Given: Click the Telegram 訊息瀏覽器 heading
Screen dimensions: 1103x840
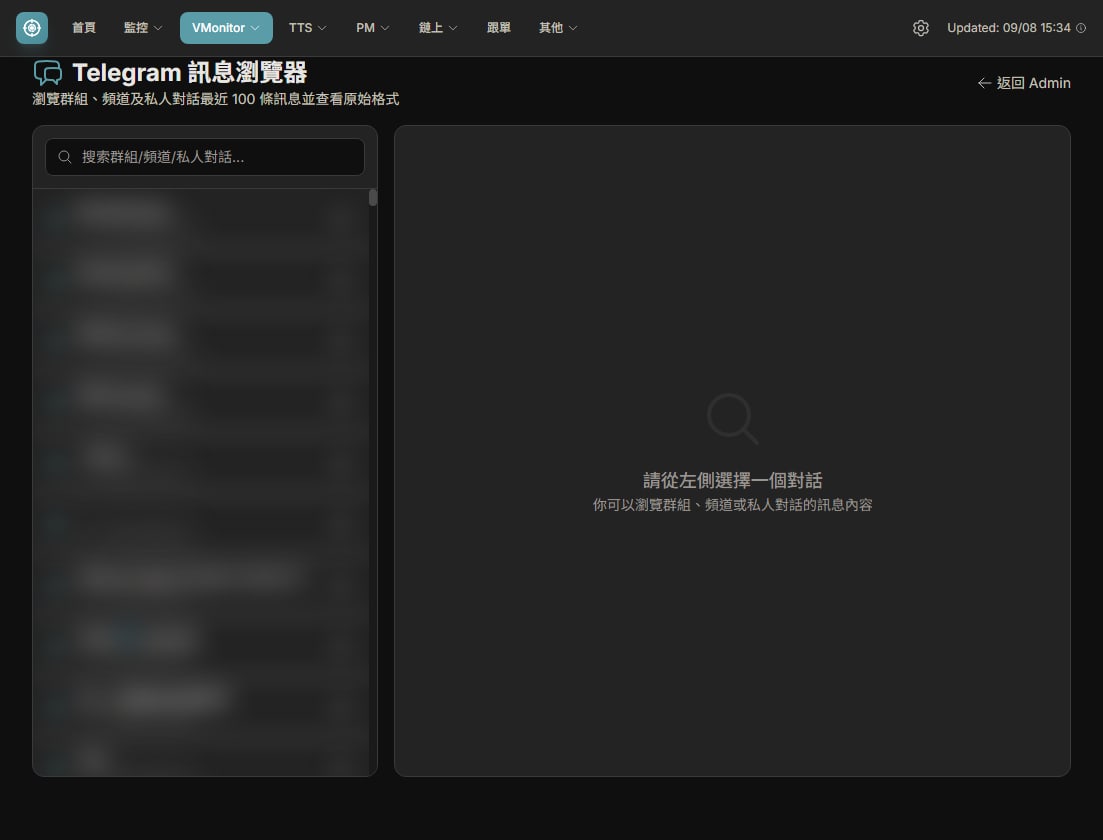Looking at the screenshot, I should (x=190, y=72).
